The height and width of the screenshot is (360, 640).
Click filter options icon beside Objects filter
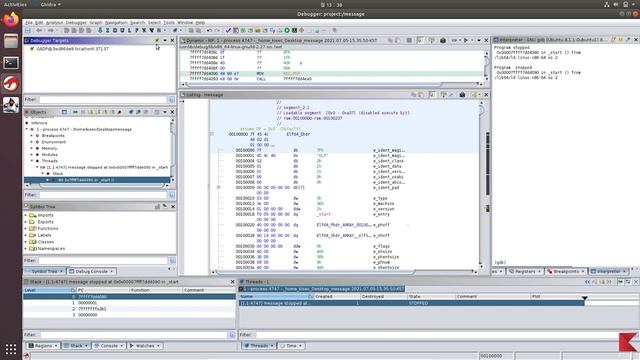point(172,195)
